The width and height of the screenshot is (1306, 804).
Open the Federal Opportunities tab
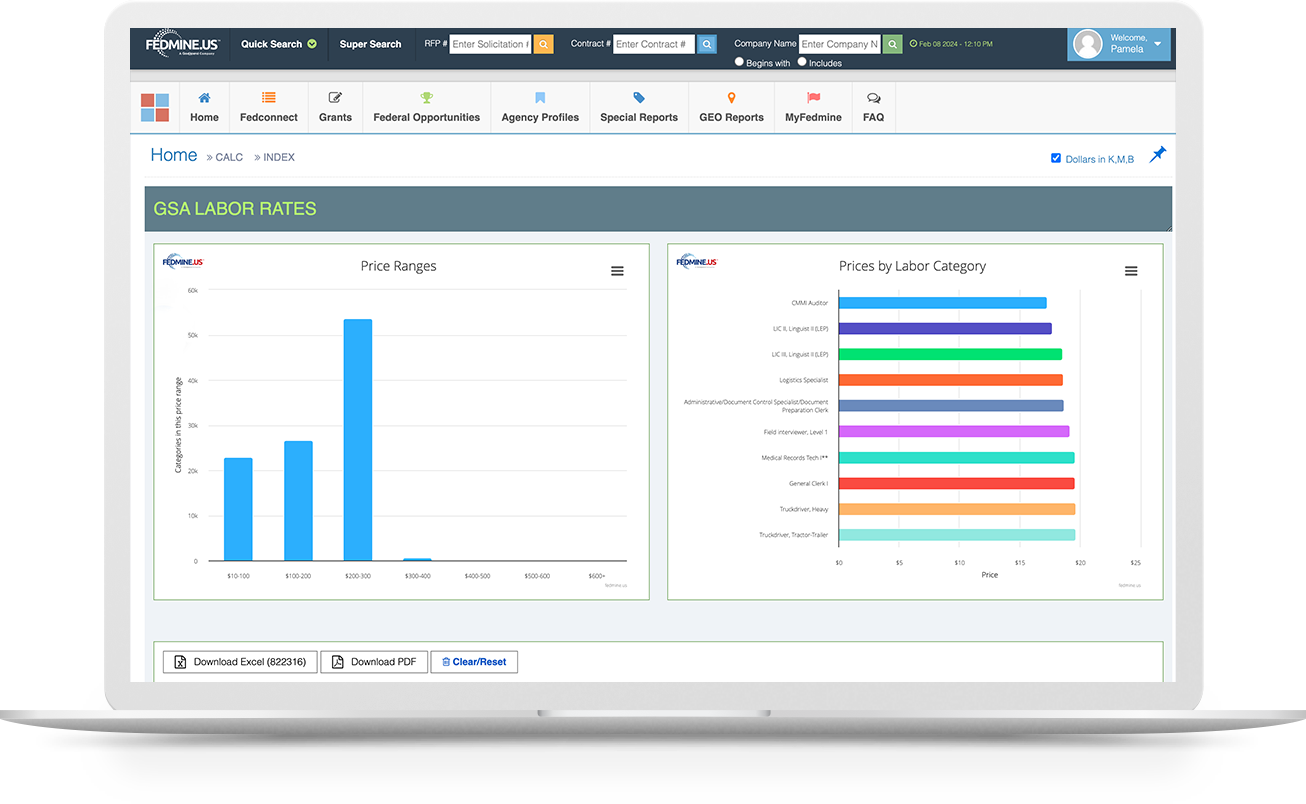tap(426, 108)
